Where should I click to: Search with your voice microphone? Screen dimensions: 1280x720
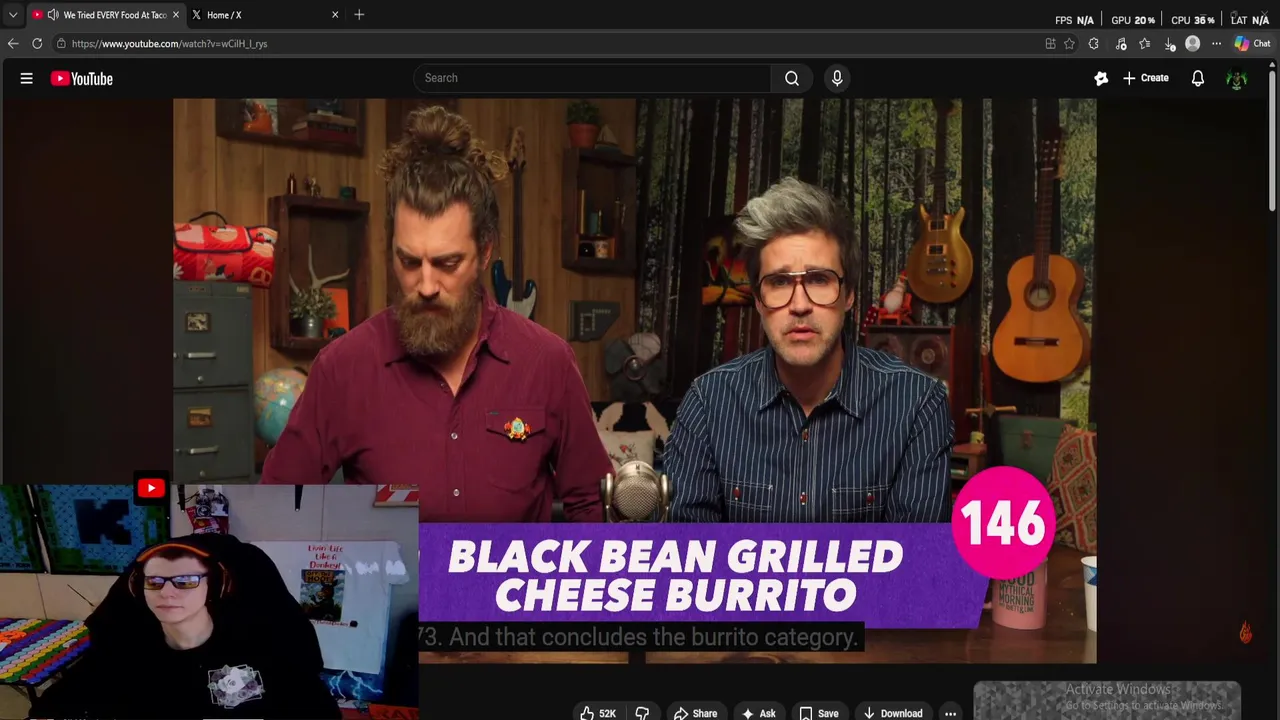pyautogui.click(x=837, y=78)
